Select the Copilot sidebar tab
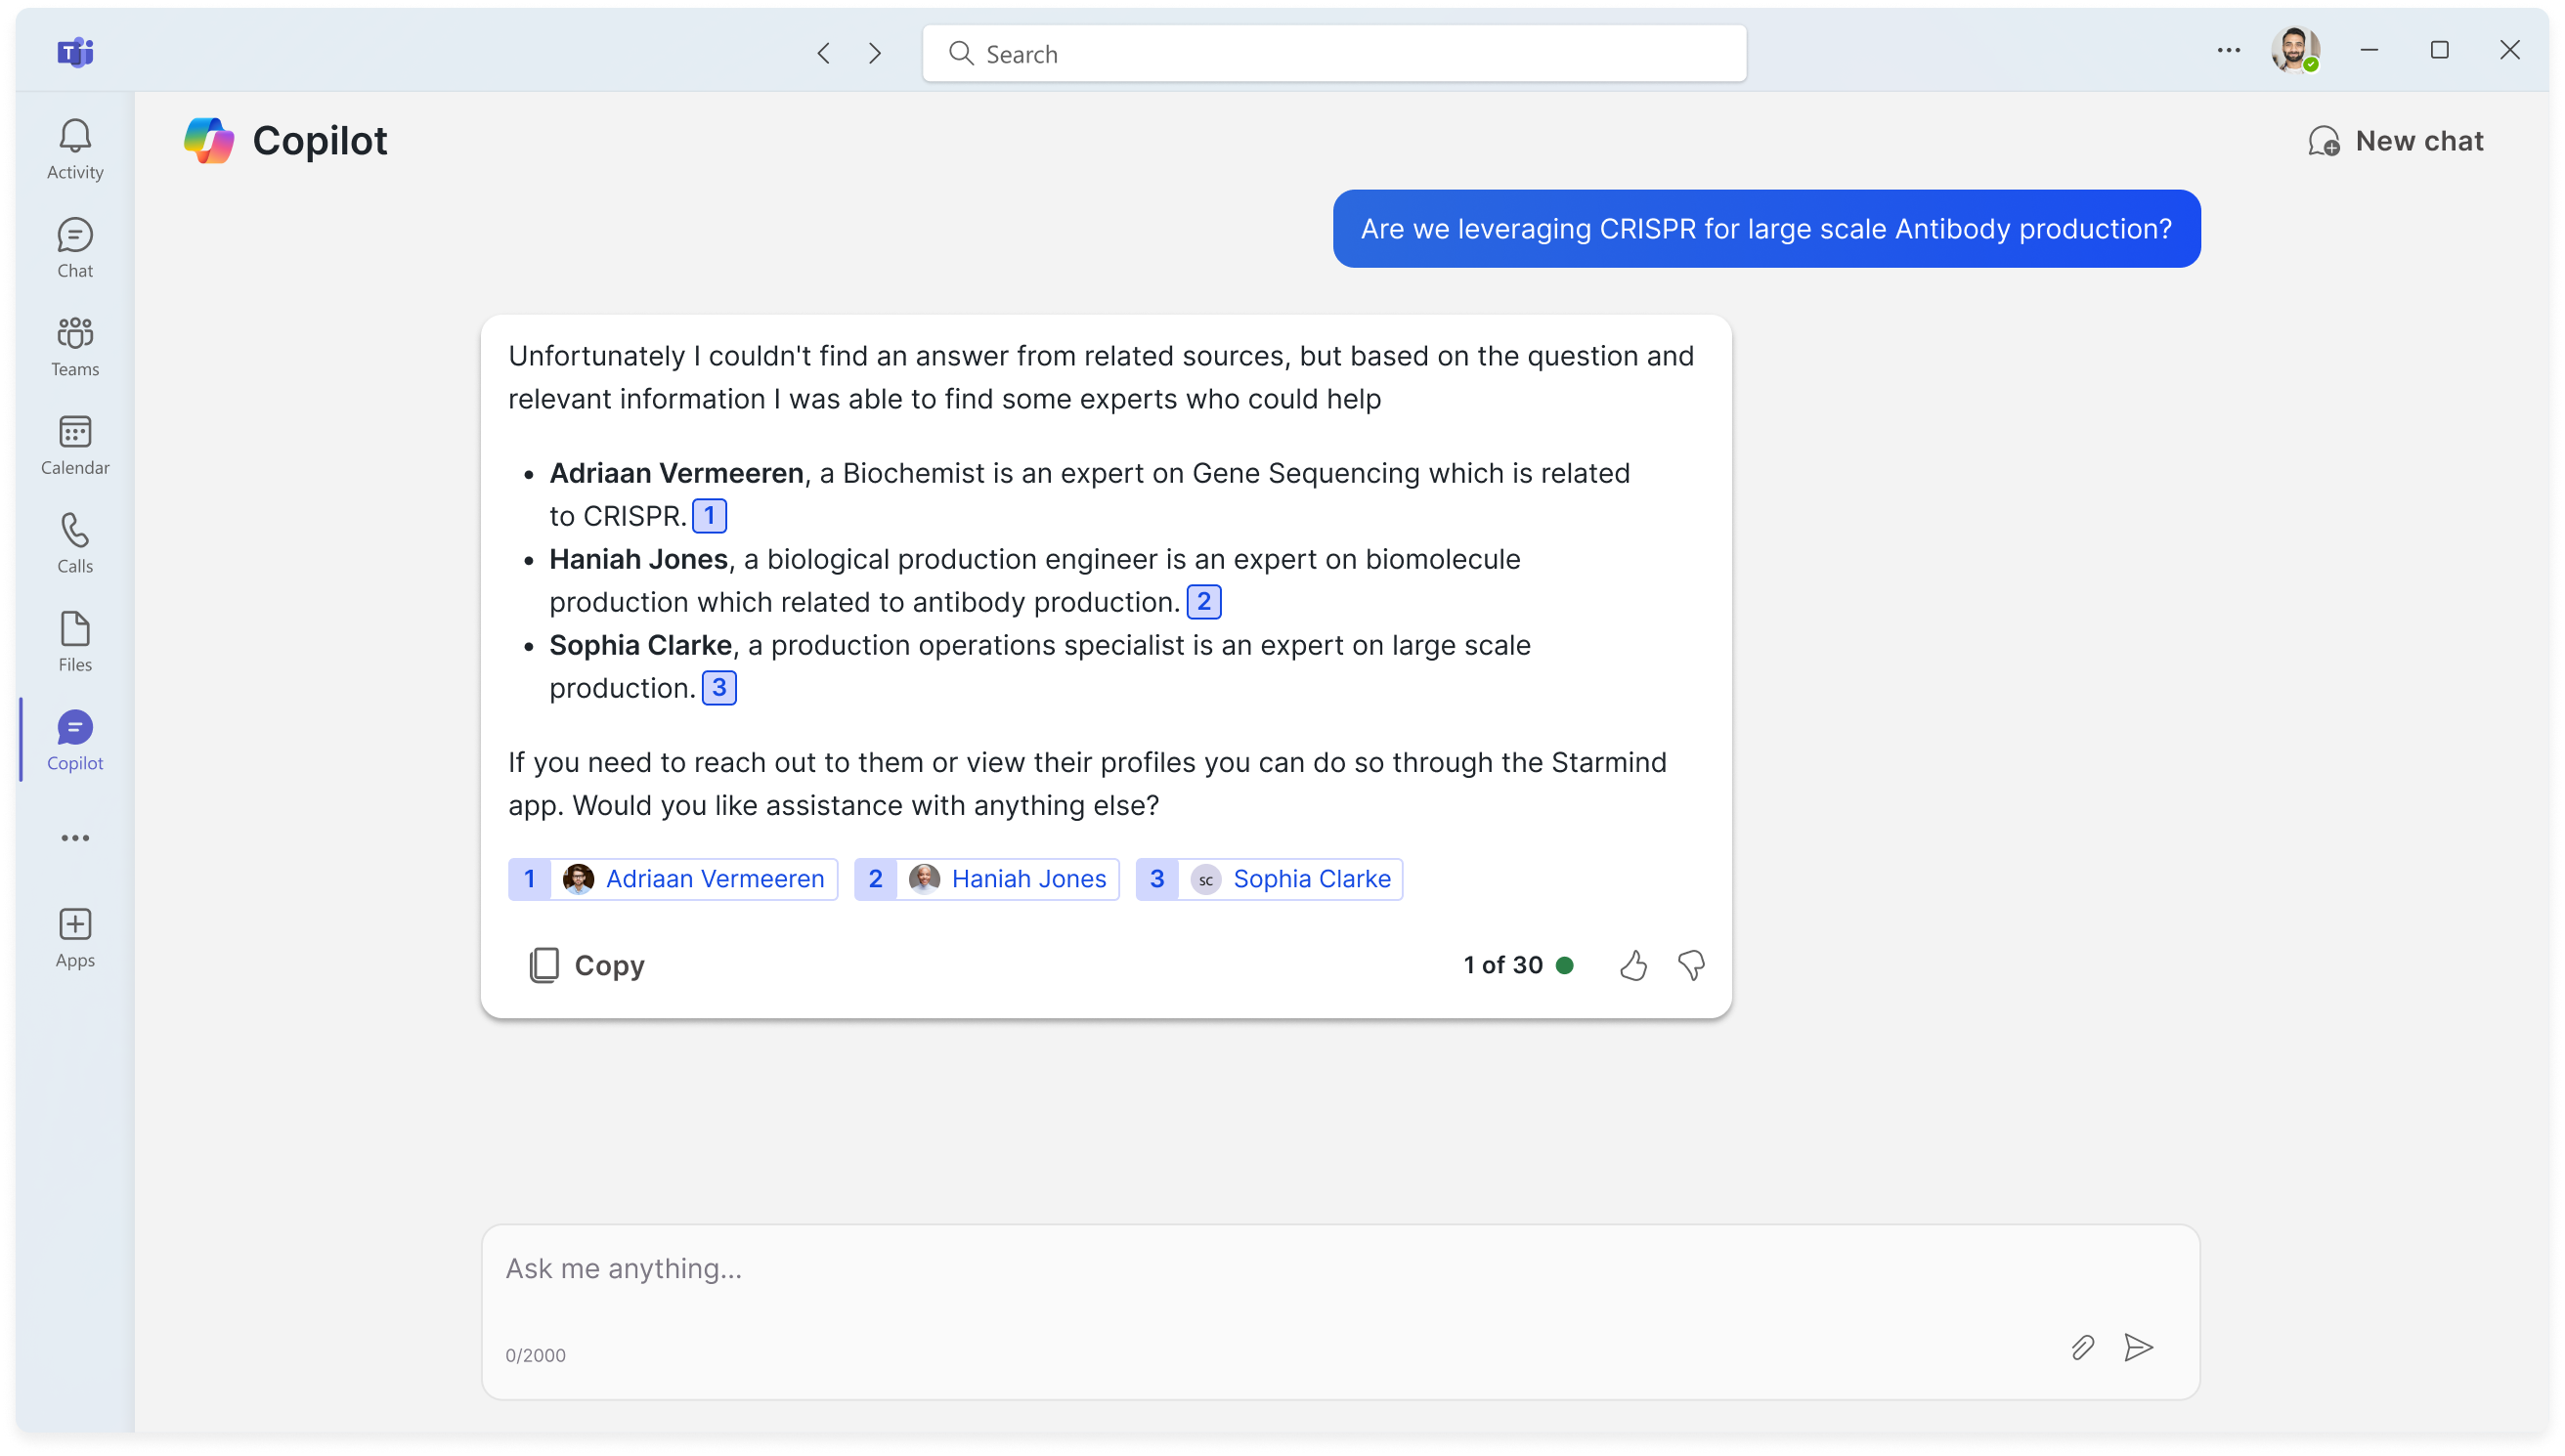 [x=75, y=740]
